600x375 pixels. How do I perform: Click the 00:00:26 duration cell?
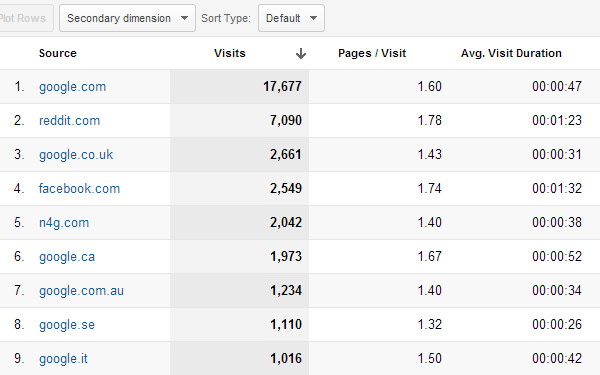click(x=557, y=324)
